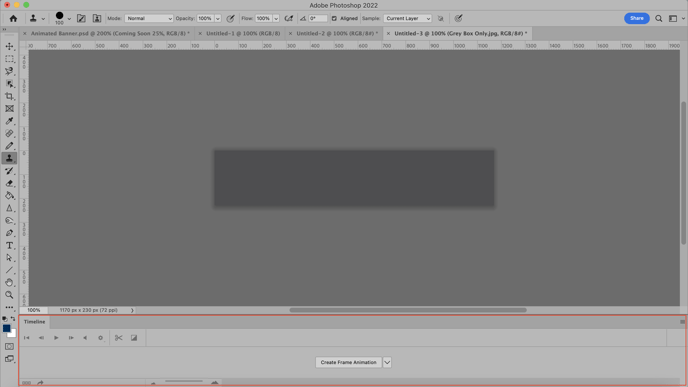This screenshot has height=387, width=688.
Task: Open the Tool Preset picker arrow
Action: pyautogui.click(x=43, y=19)
